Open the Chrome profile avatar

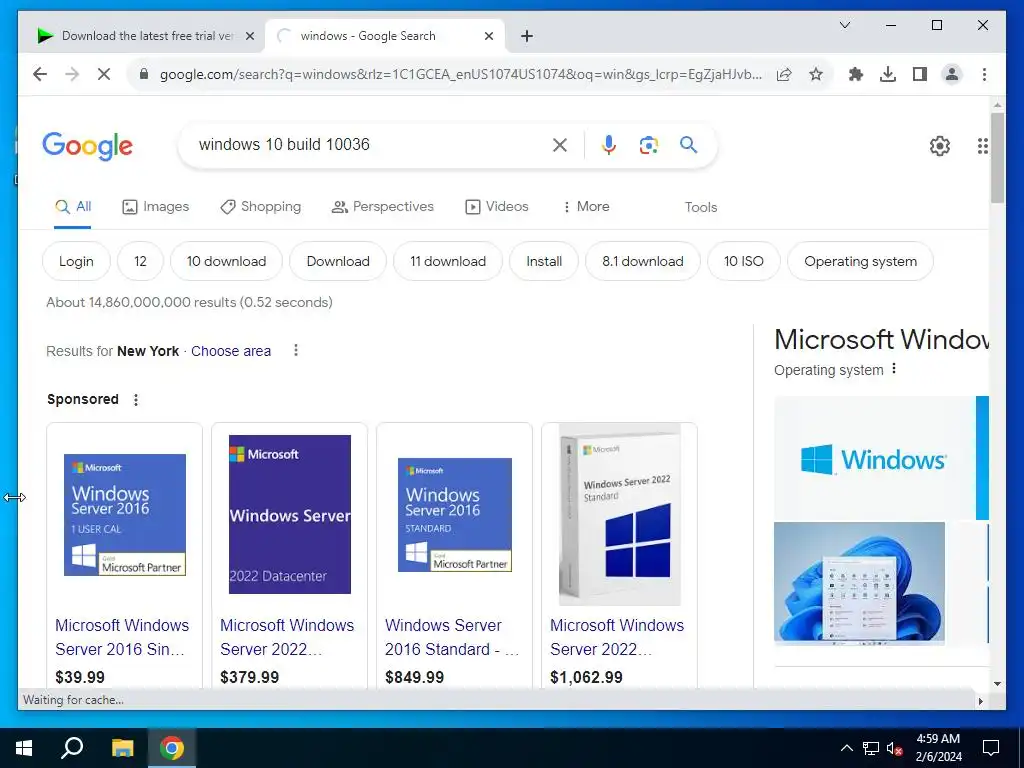pyautogui.click(x=952, y=74)
